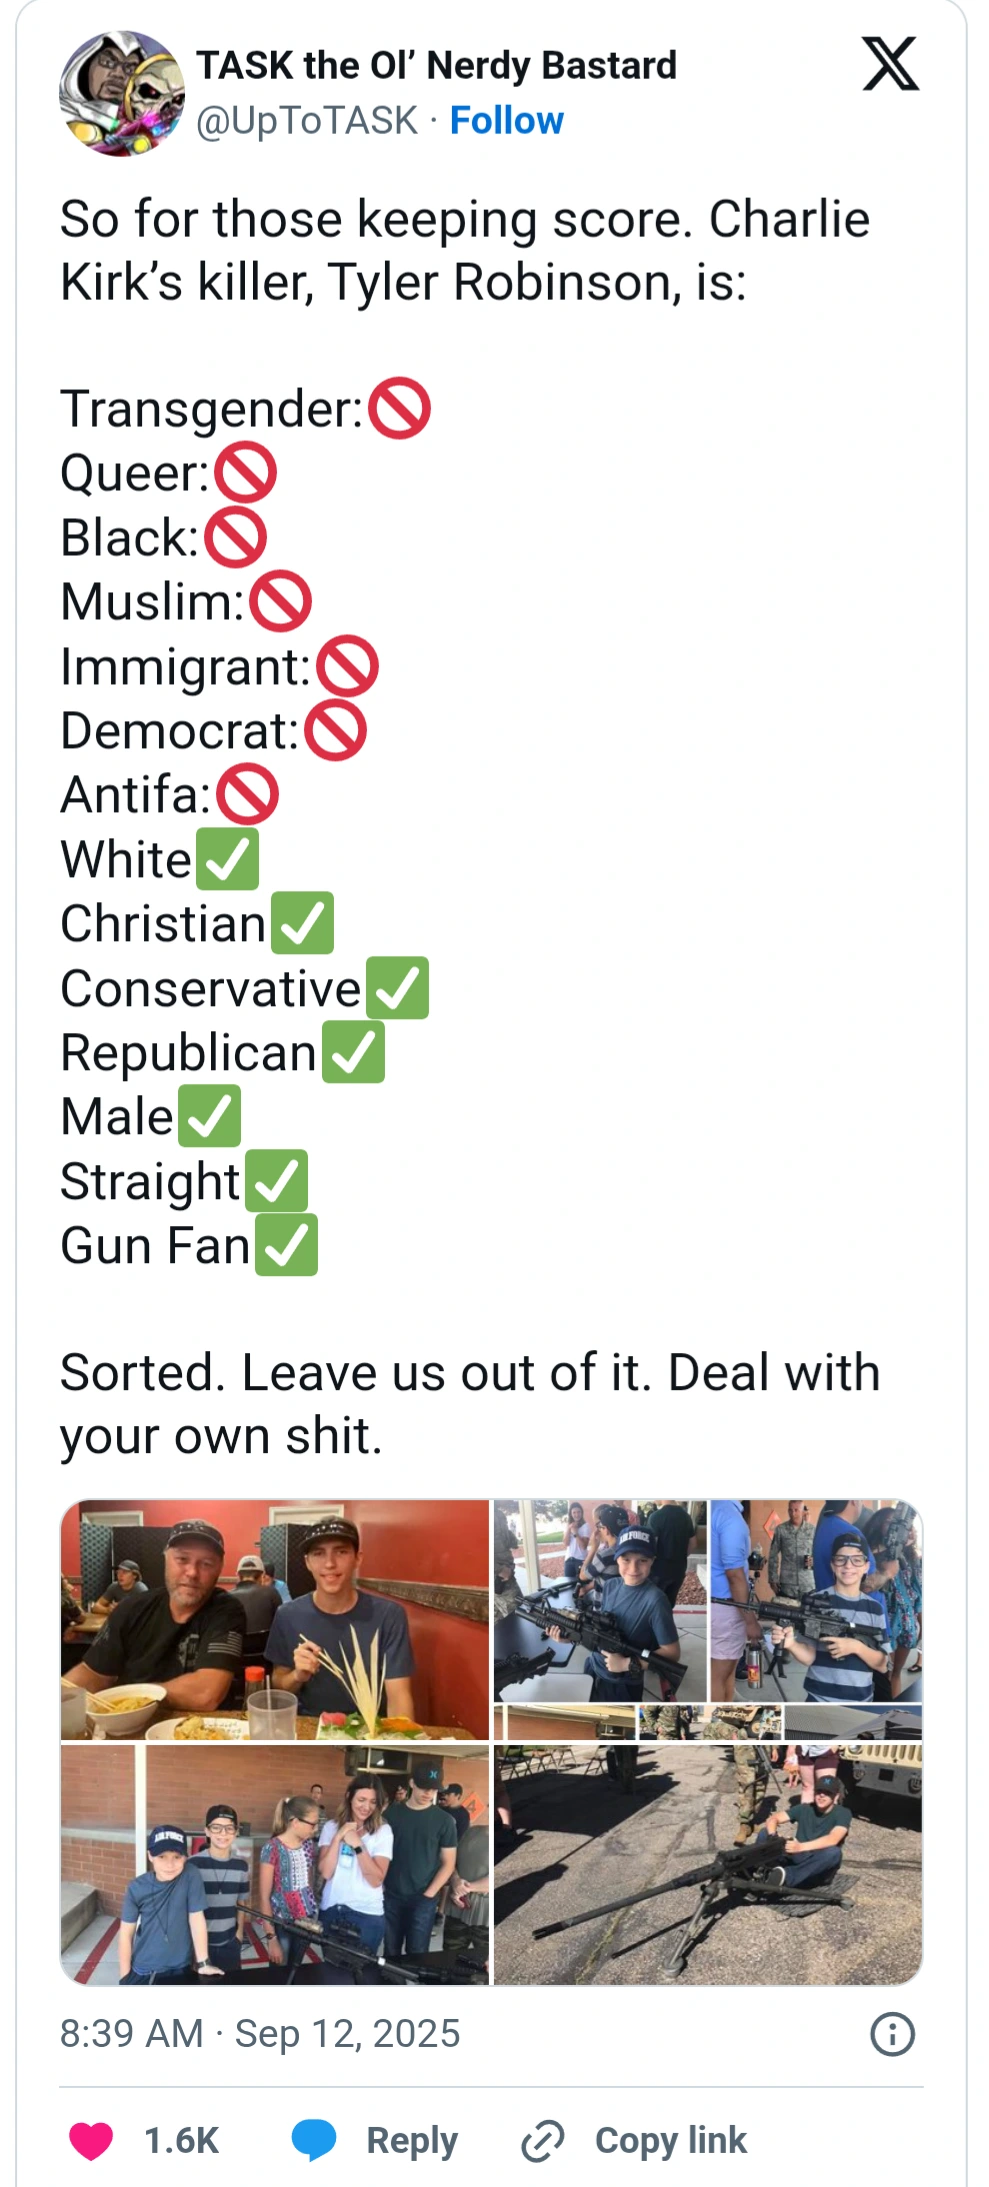The height and width of the screenshot is (2187, 989).
Task: Click the chain link icon
Action: [543, 2140]
